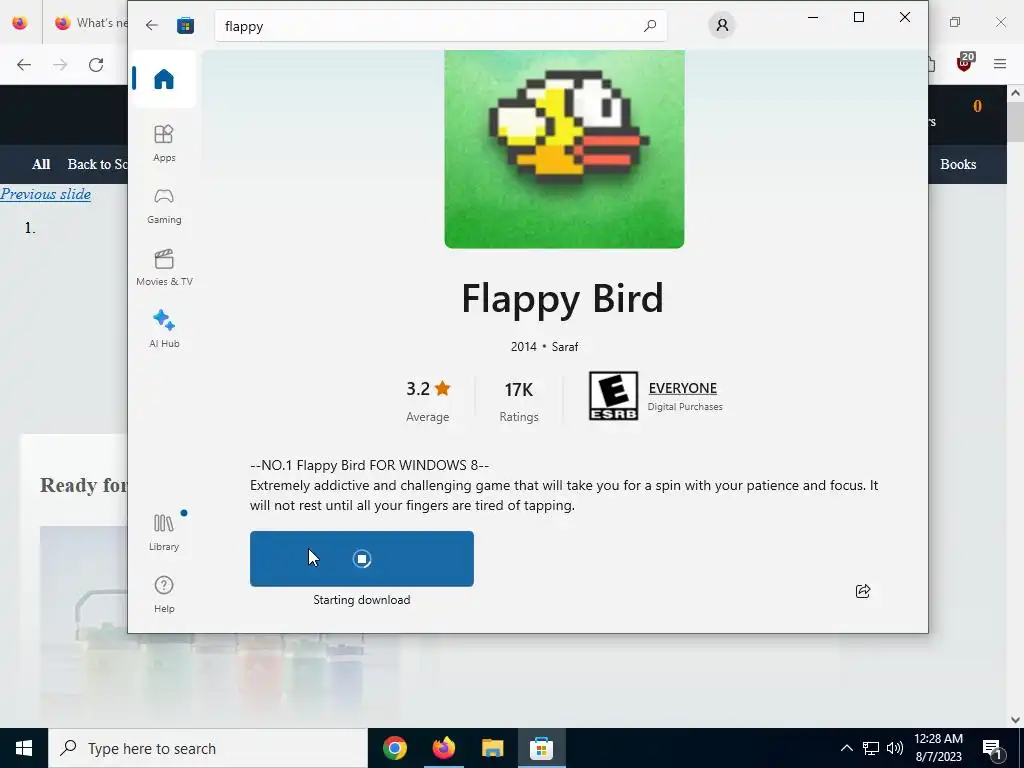Open the volume tray icon
This screenshot has height=768, width=1024.
(895, 748)
